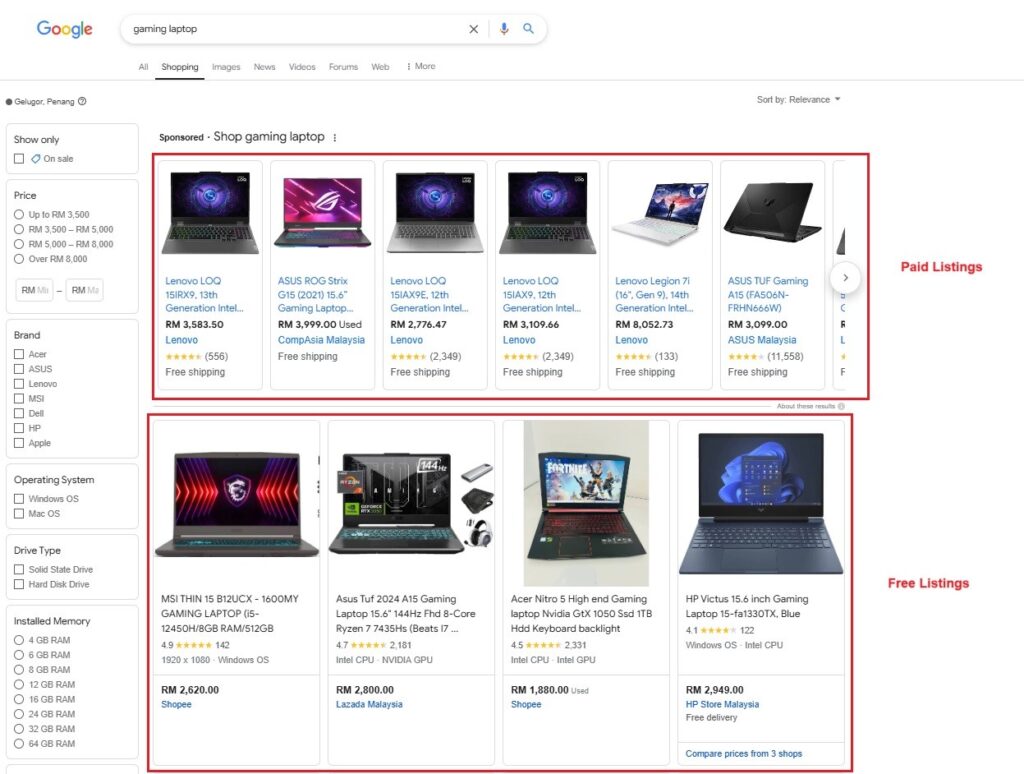Check the Lenovo brand filter
This screenshot has height=774, width=1024.
[17, 383]
